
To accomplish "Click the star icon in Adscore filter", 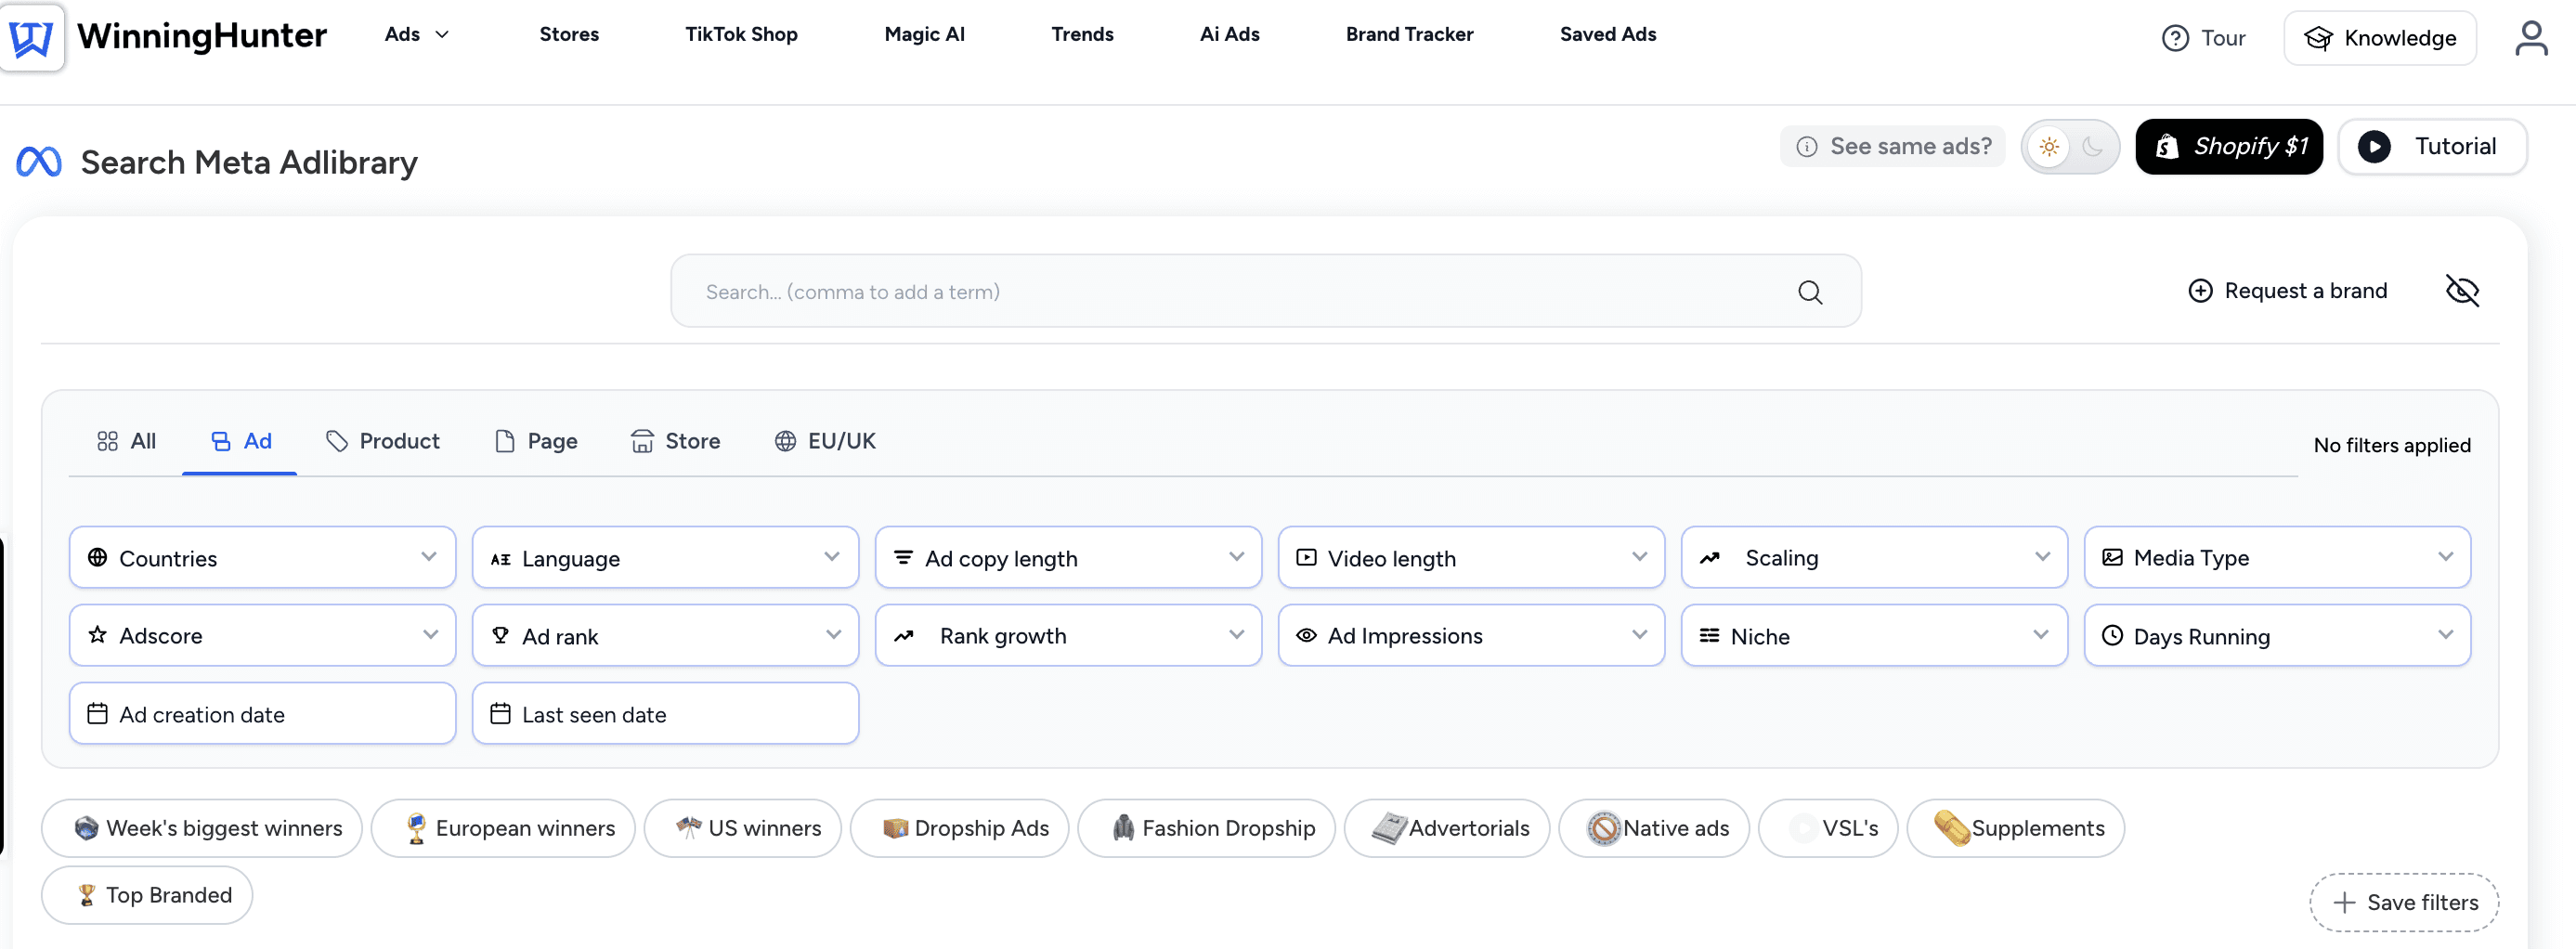I will point(97,634).
